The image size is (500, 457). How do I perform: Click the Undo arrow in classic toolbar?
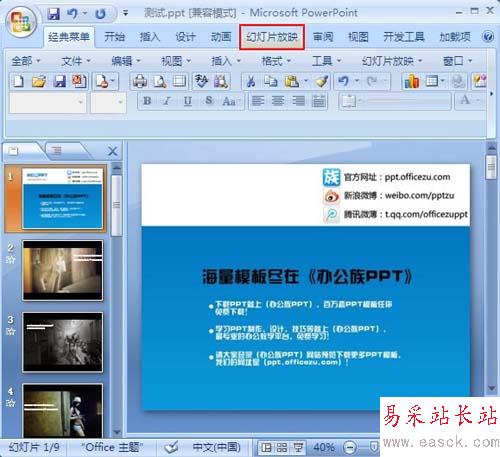(343, 81)
